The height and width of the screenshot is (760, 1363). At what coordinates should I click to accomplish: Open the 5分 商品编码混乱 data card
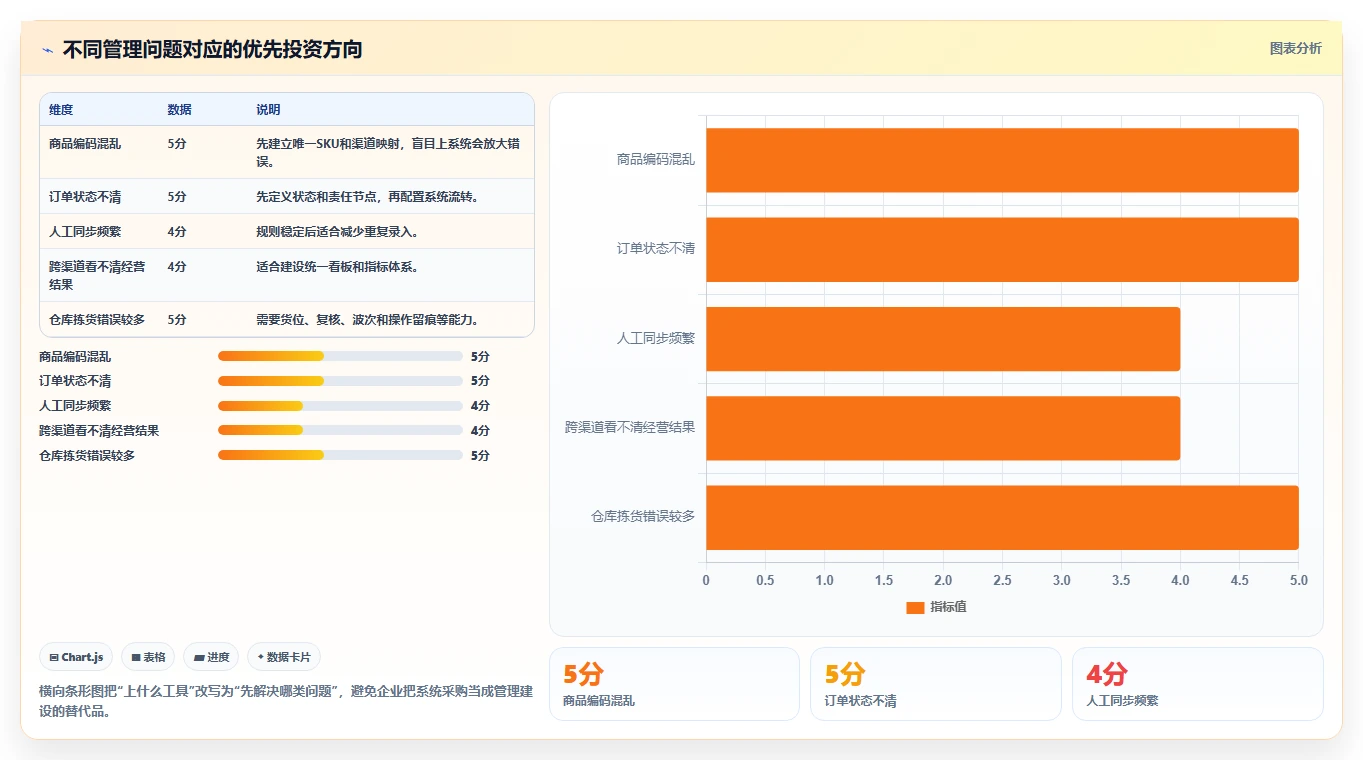(674, 684)
